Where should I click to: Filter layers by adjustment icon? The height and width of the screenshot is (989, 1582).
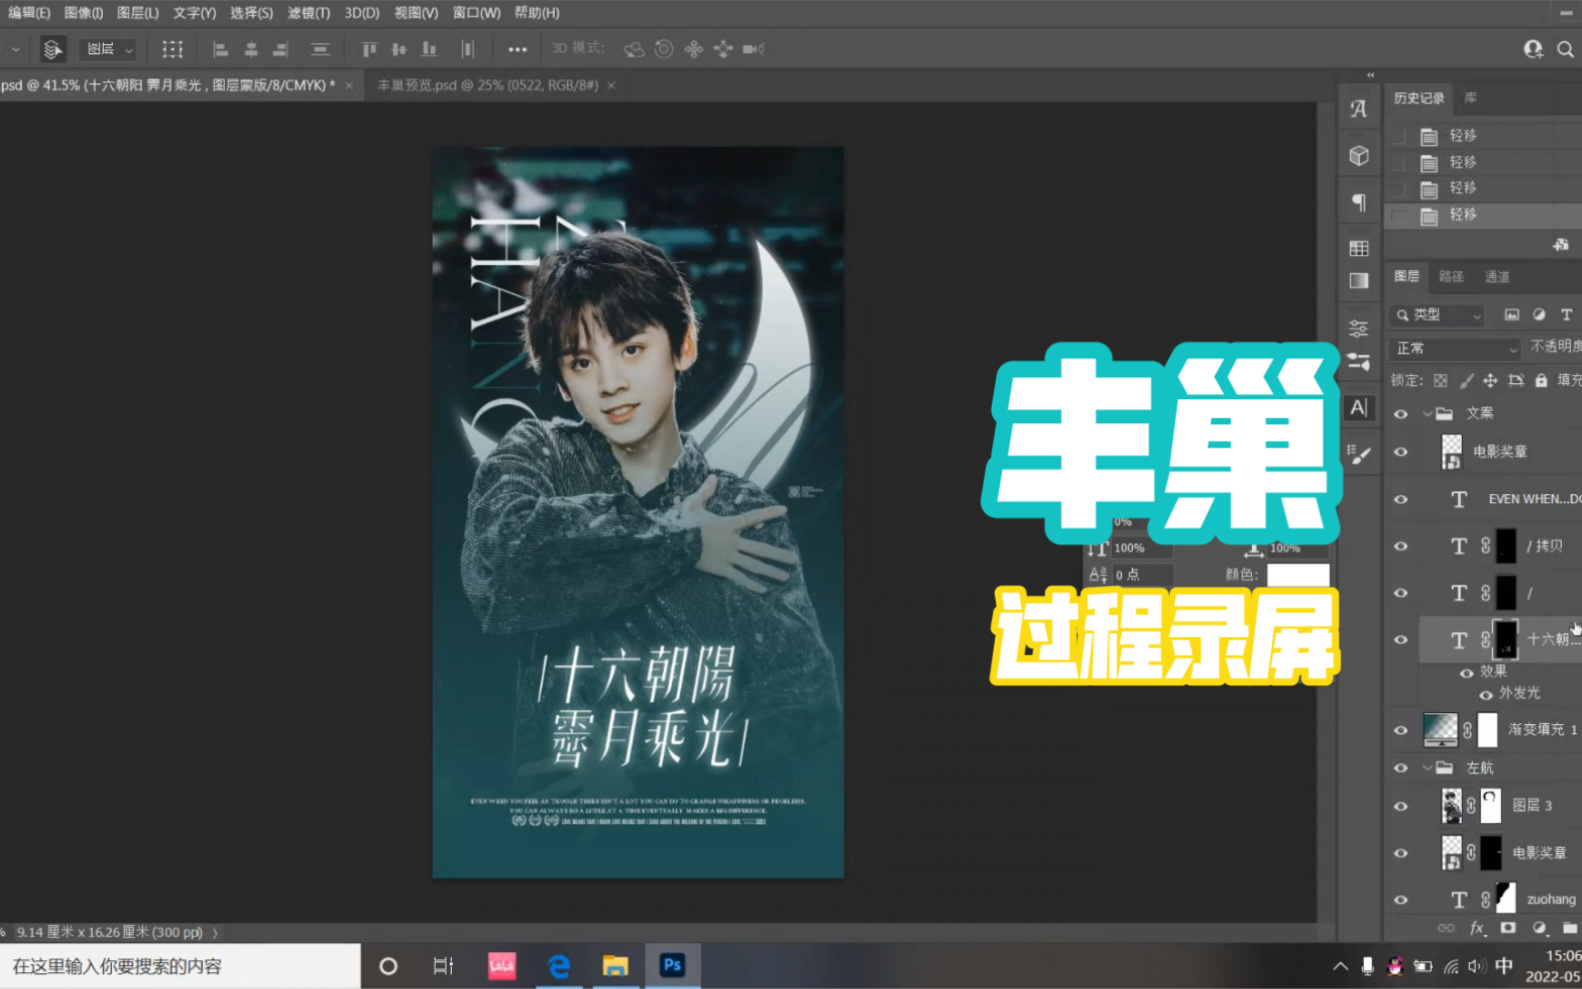1539,315
